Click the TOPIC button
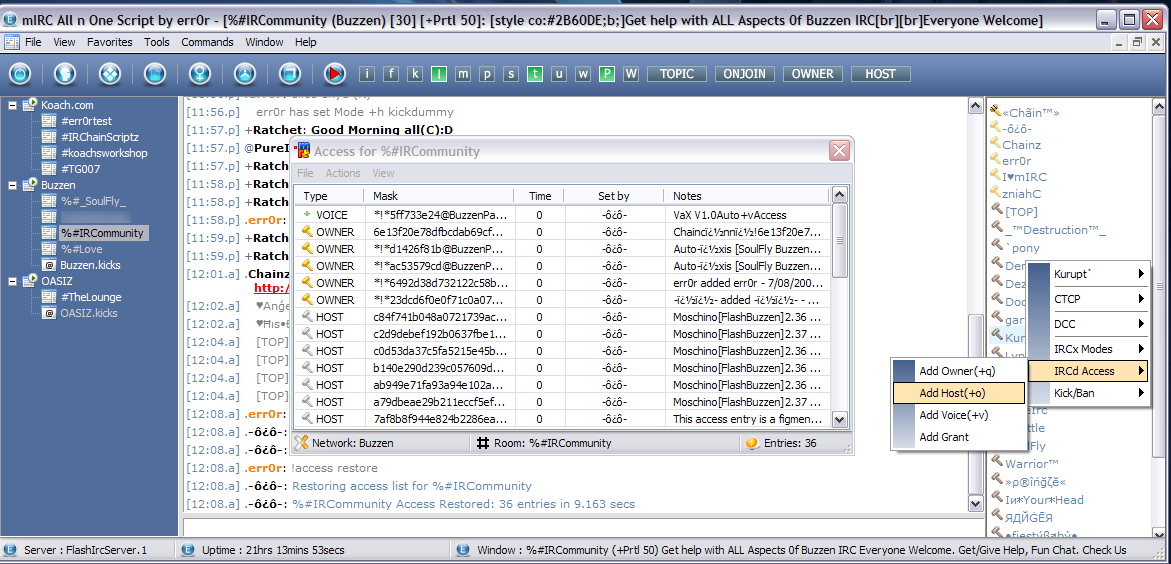The image size is (1171, 564). 677,74
